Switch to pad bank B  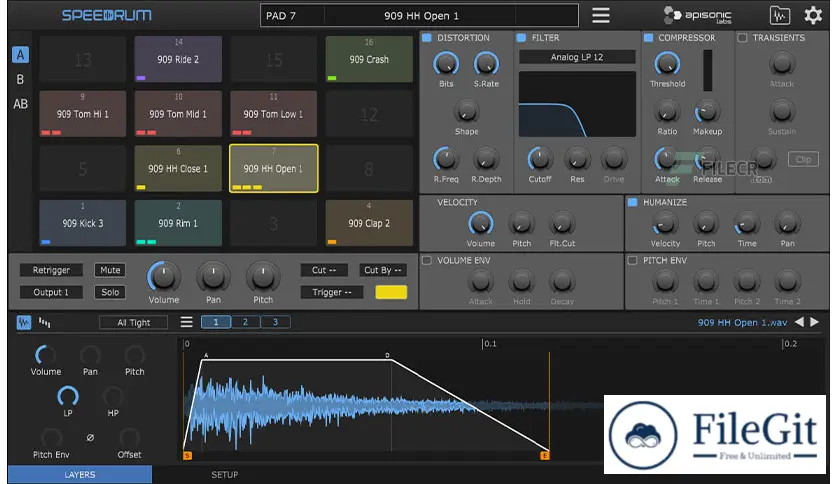tap(20, 79)
